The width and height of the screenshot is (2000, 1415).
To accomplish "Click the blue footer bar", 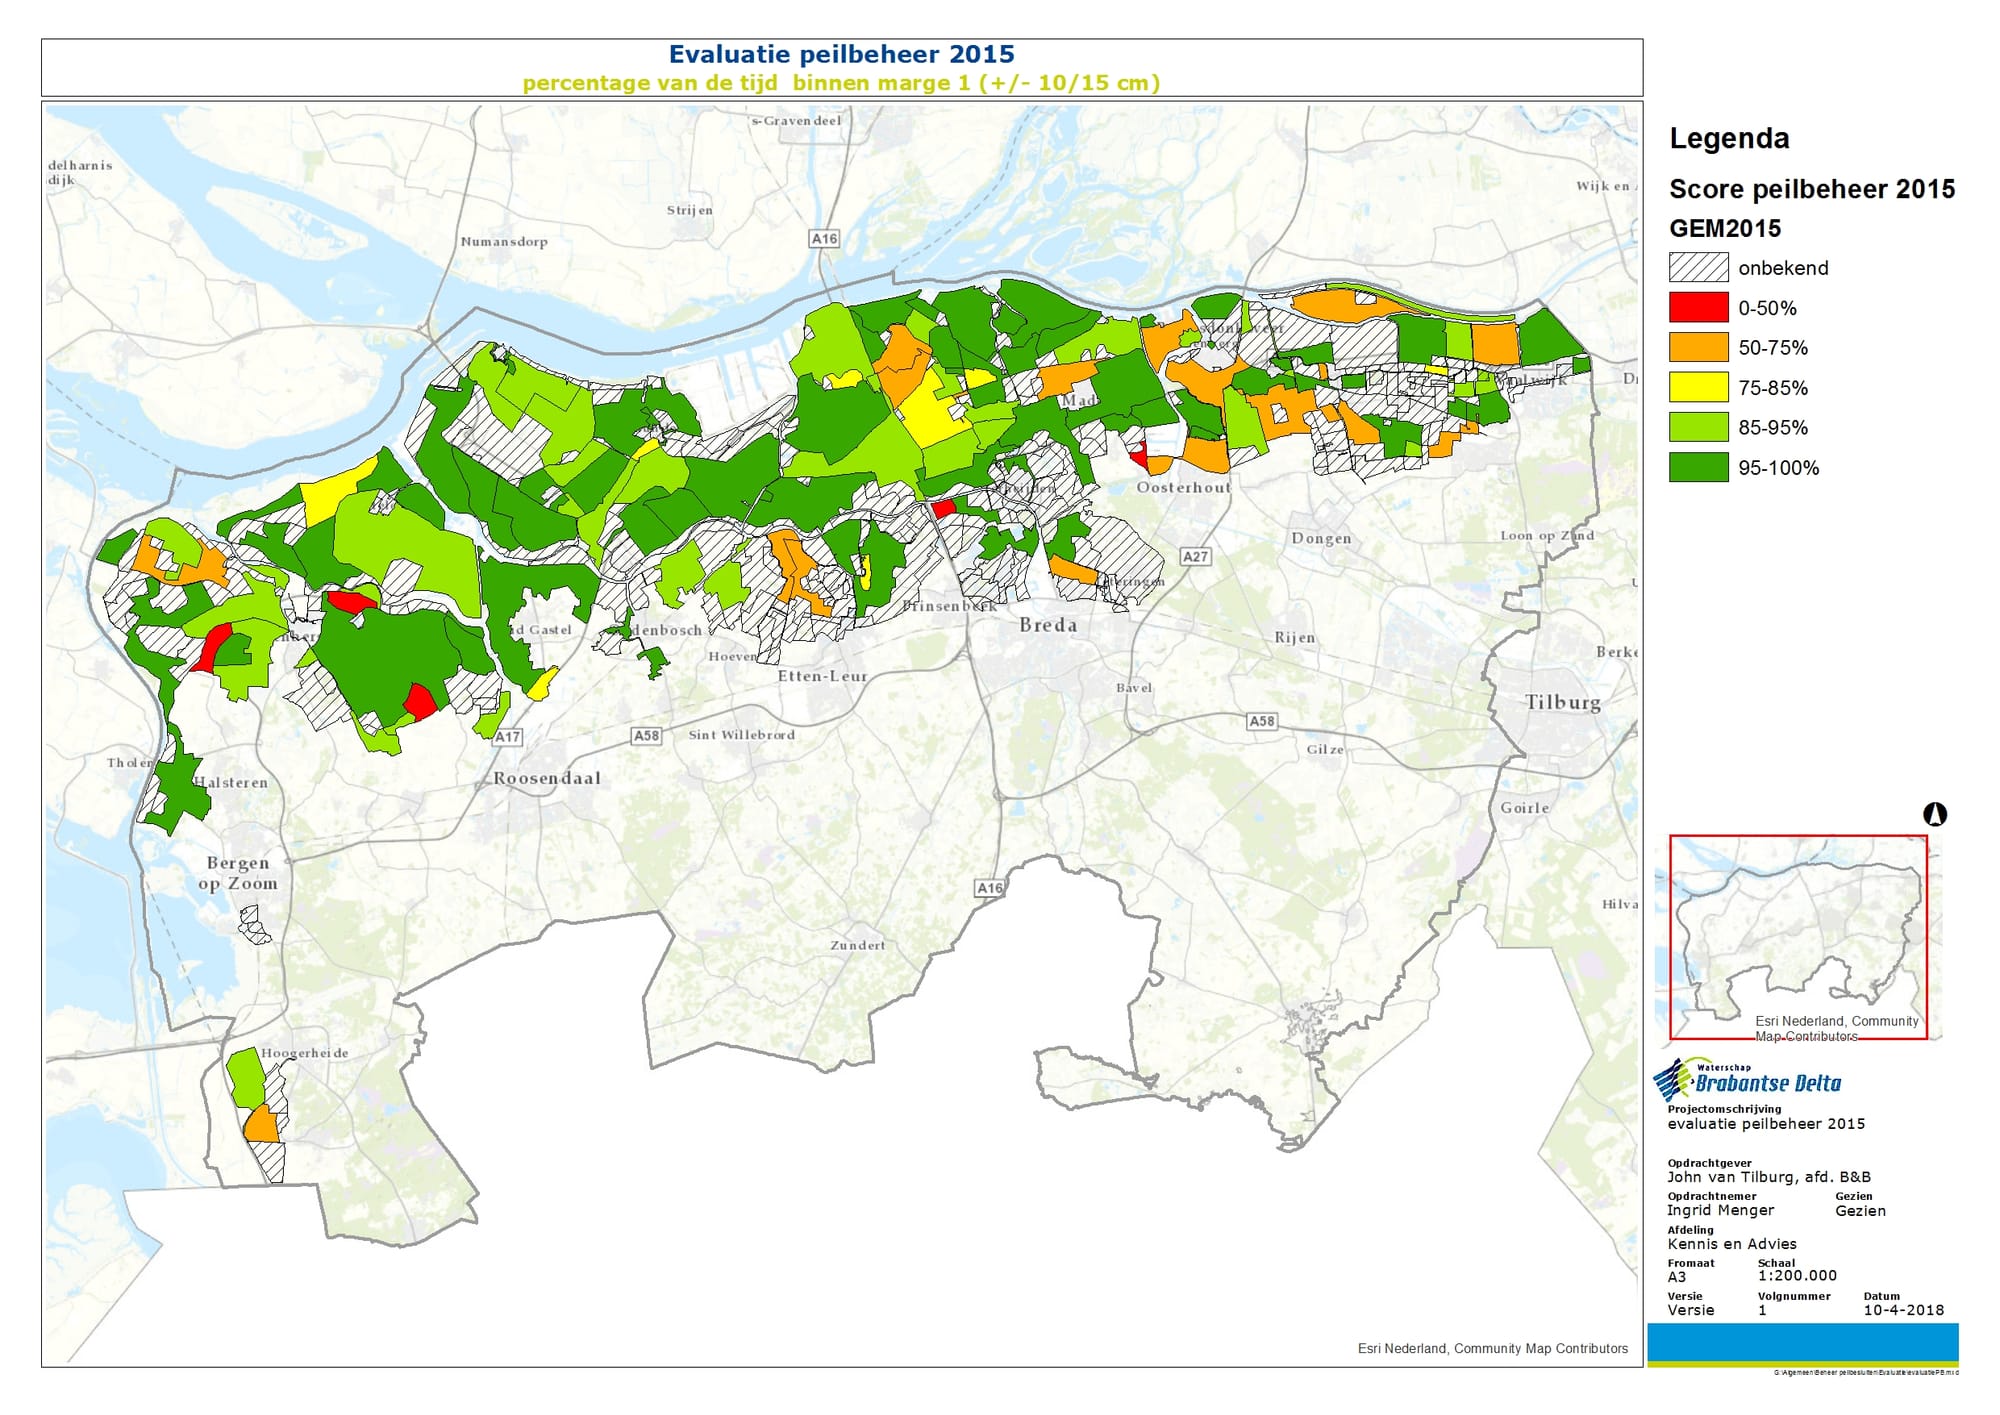I will coord(1803,1342).
